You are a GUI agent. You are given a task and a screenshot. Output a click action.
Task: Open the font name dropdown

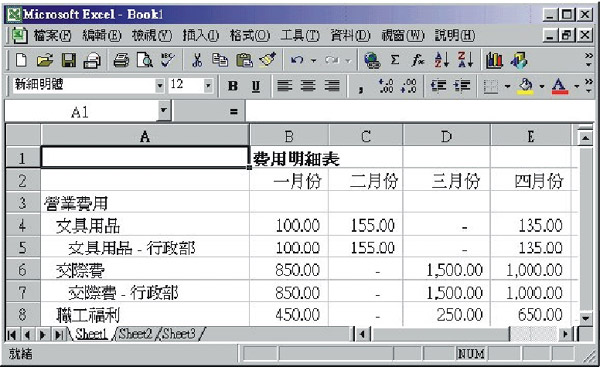(160, 86)
